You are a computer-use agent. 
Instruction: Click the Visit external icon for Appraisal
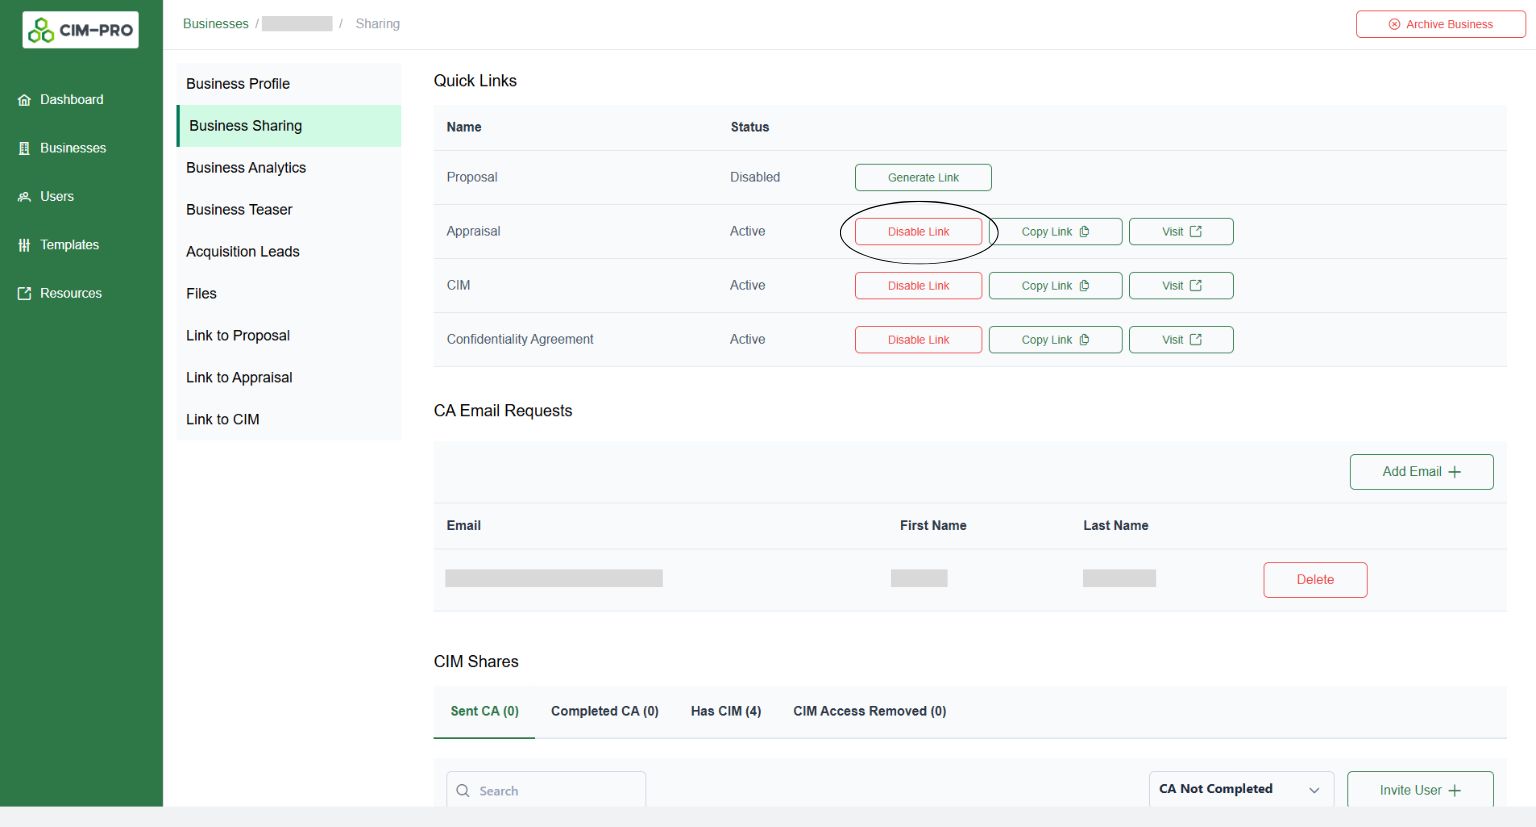click(1195, 231)
